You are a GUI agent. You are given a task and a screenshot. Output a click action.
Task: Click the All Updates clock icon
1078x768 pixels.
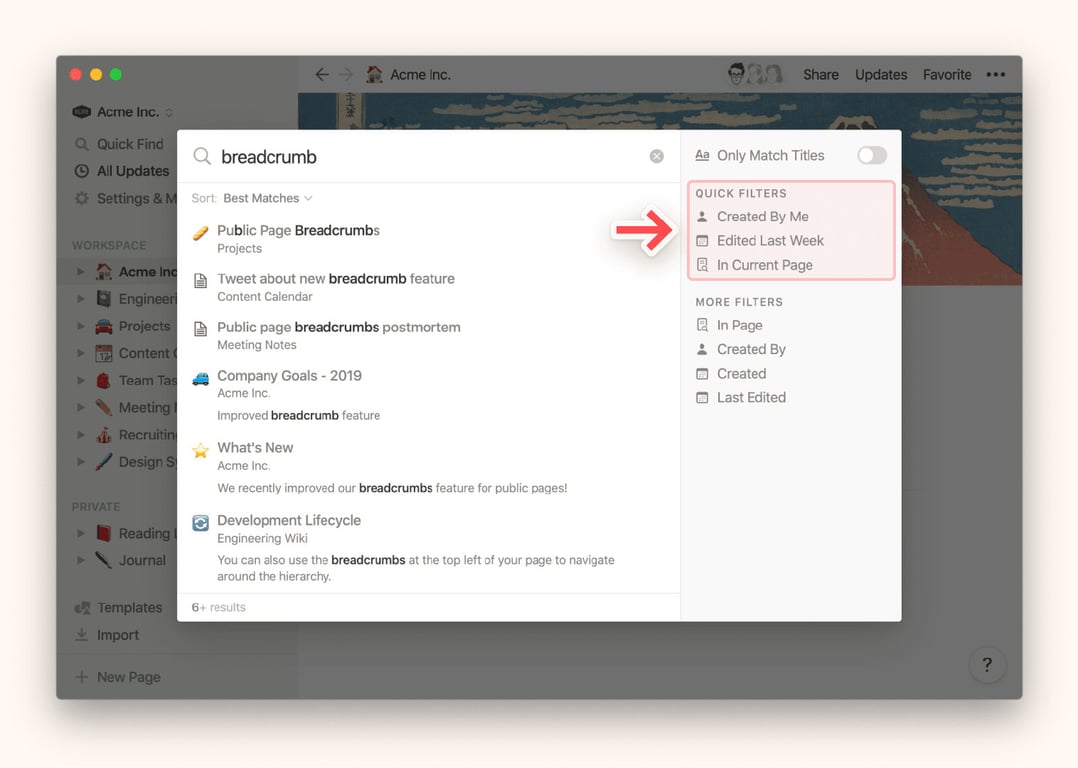click(x=82, y=171)
